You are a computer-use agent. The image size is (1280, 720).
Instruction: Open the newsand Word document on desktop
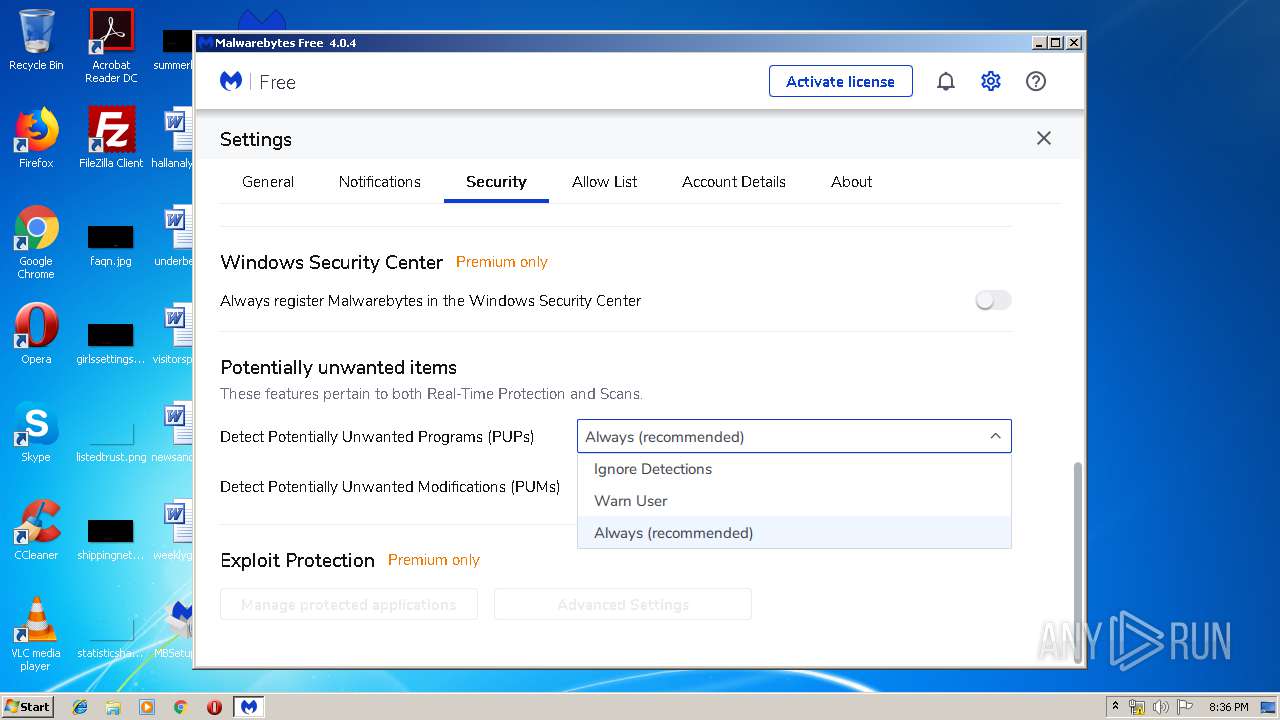tap(174, 431)
